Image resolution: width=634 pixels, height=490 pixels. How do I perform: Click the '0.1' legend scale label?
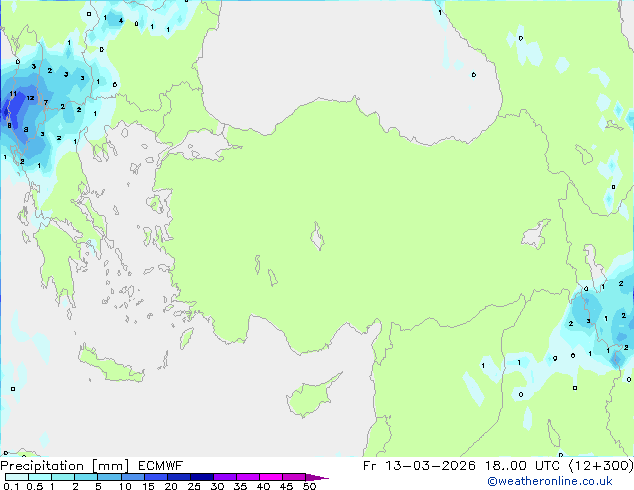(x=11, y=486)
